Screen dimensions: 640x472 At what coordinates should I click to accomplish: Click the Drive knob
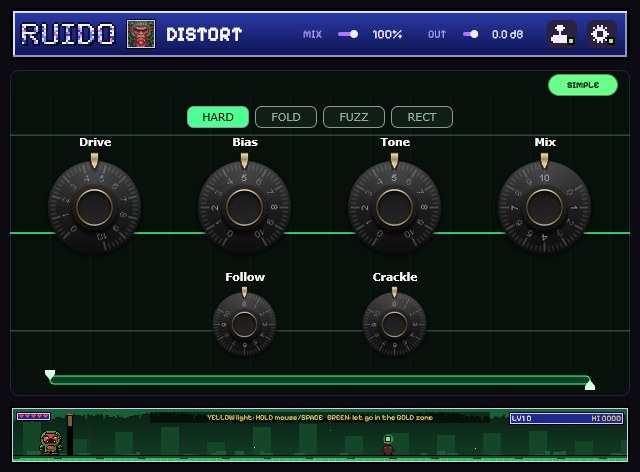pyautogui.click(x=94, y=207)
